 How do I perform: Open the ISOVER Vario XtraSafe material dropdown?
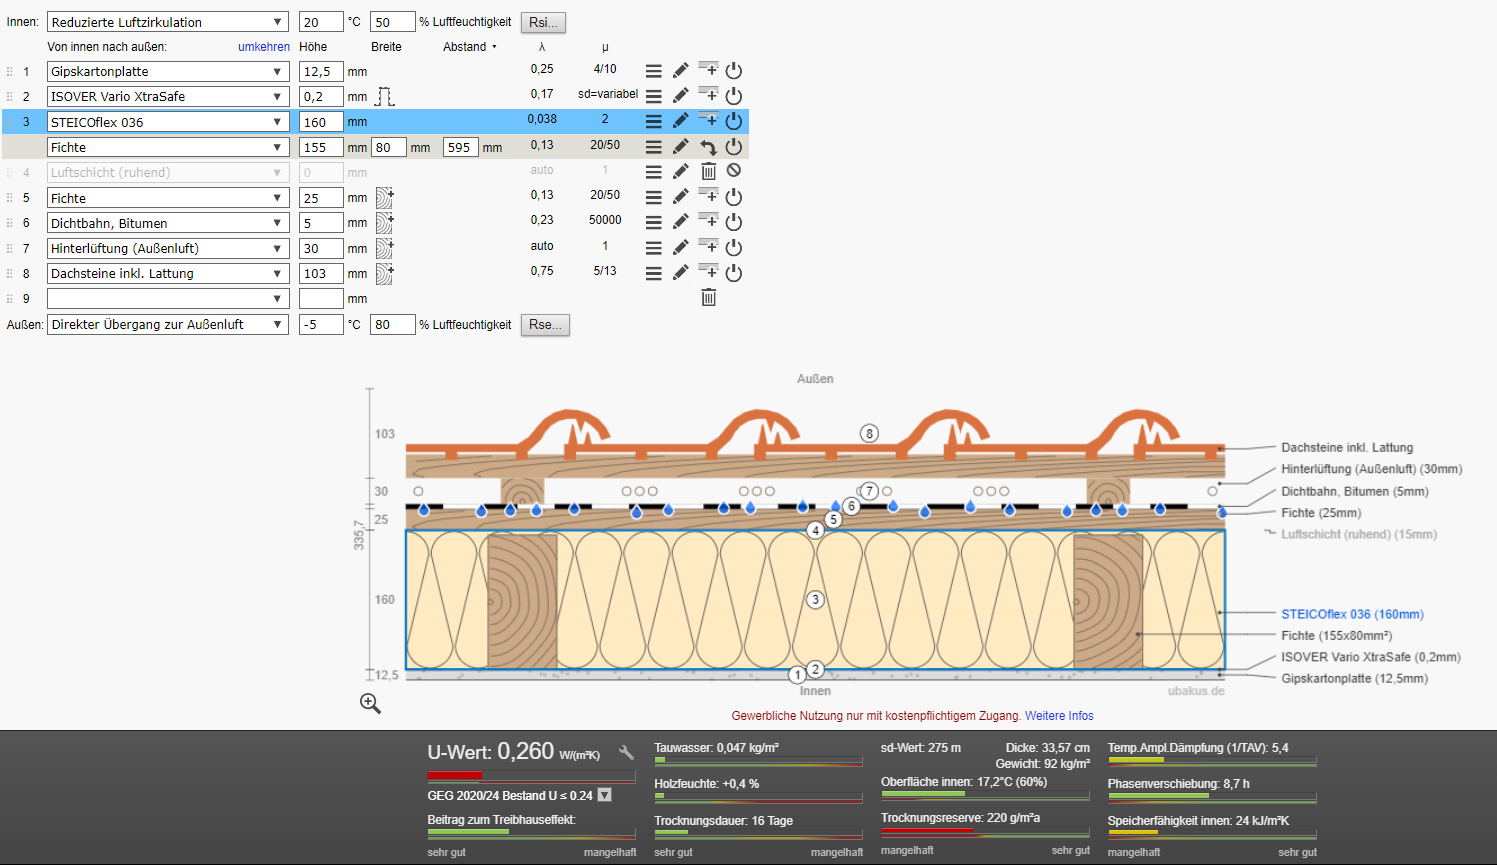(x=168, y=96)
